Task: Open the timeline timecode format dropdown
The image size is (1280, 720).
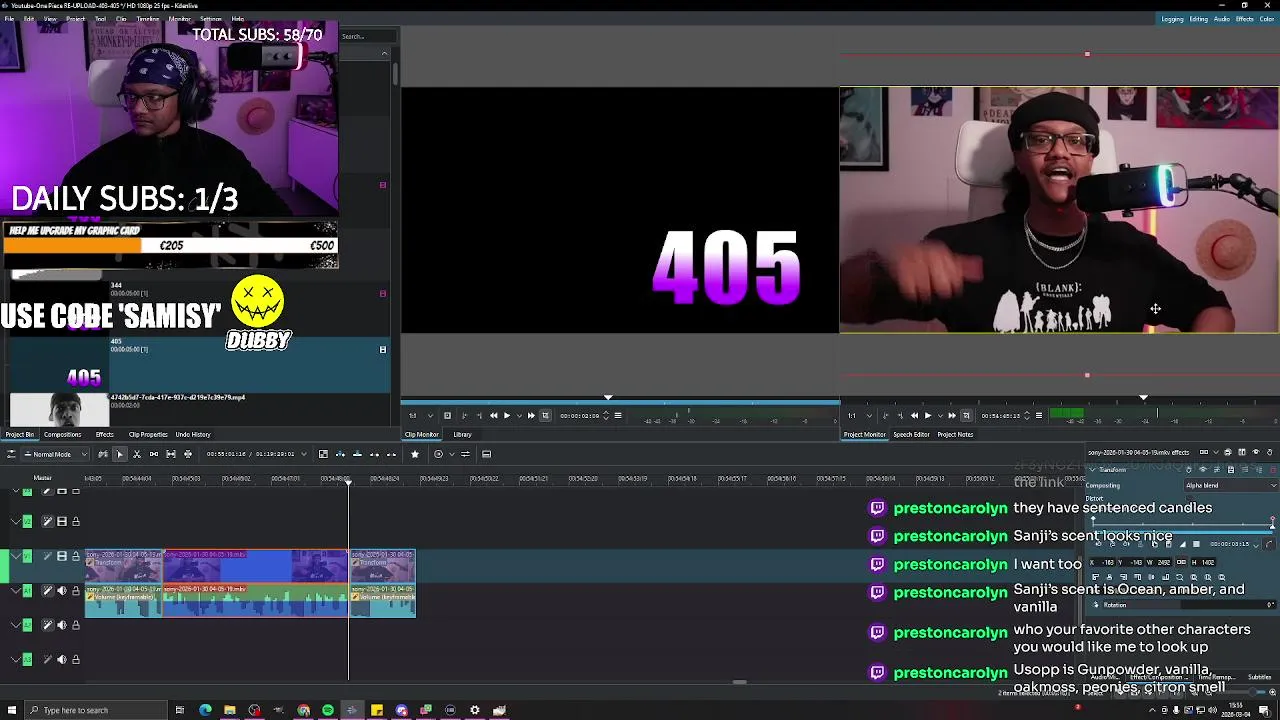Action: [304, 454]
